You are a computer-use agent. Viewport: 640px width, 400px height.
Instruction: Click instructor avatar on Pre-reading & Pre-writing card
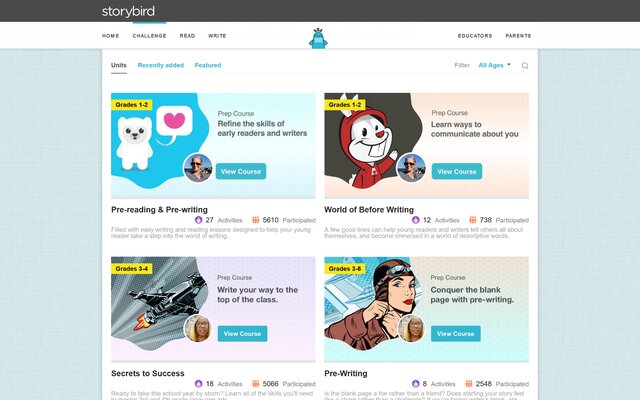(x=198, y=168)
